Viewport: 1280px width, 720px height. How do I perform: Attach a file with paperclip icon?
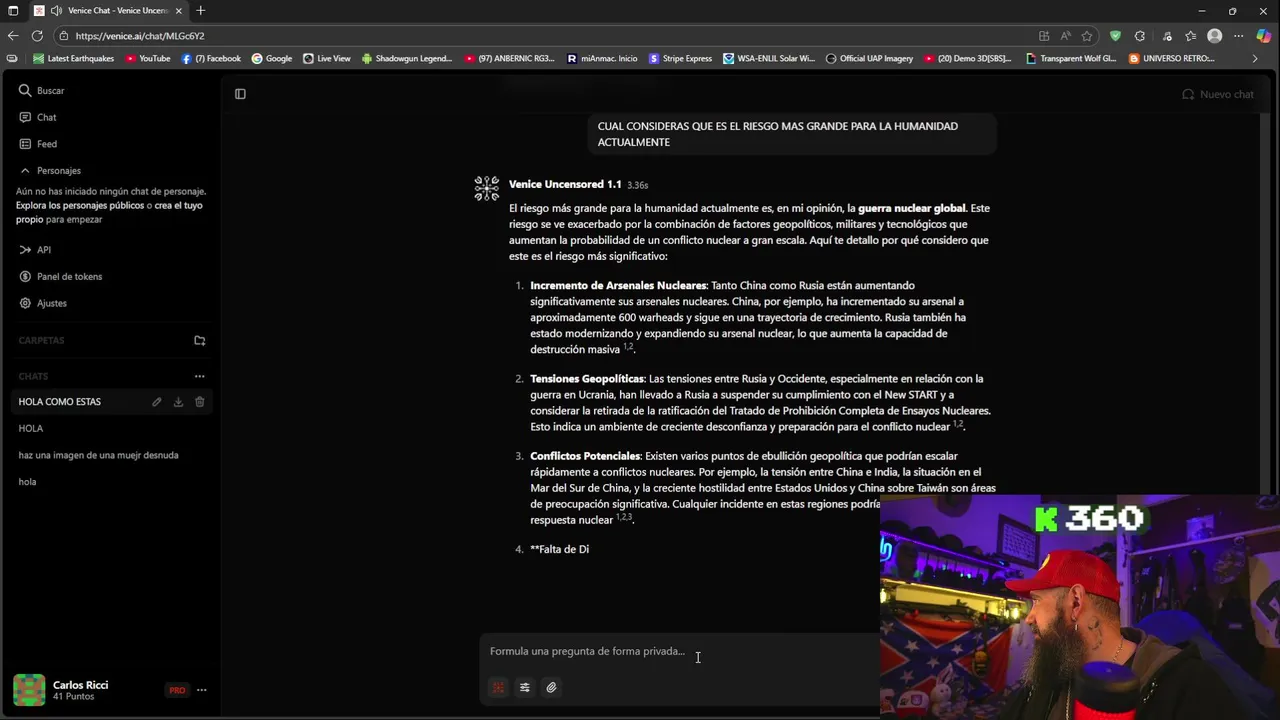click(x=551, y=687)
